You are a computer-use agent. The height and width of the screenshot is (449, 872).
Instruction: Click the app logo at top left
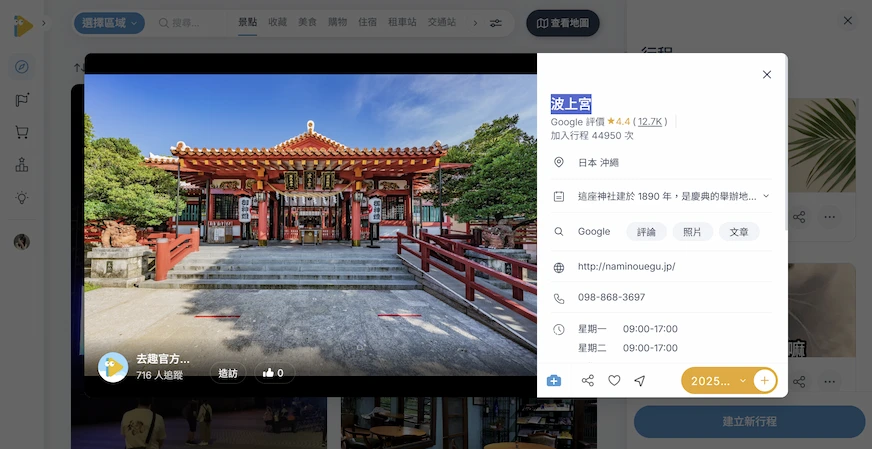click(22, 26)
